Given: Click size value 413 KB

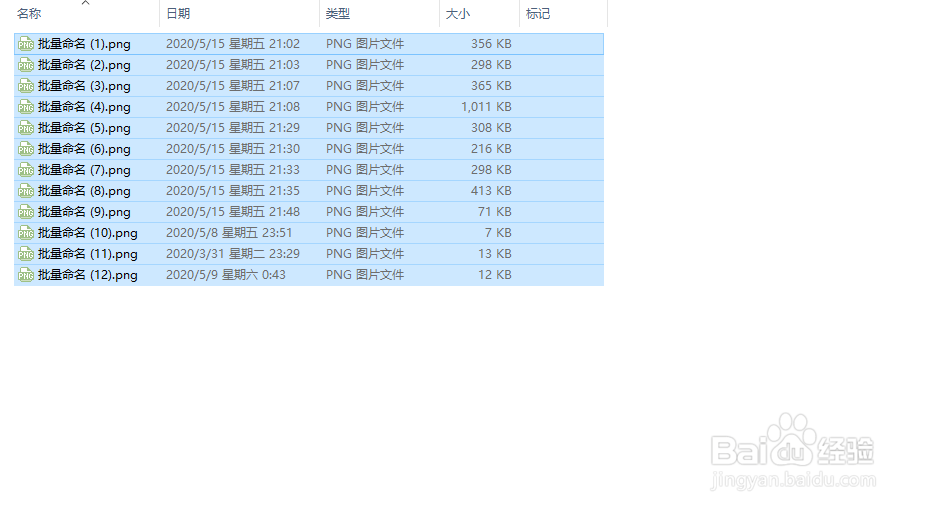Looking at the screenshot, I should 491,190.
